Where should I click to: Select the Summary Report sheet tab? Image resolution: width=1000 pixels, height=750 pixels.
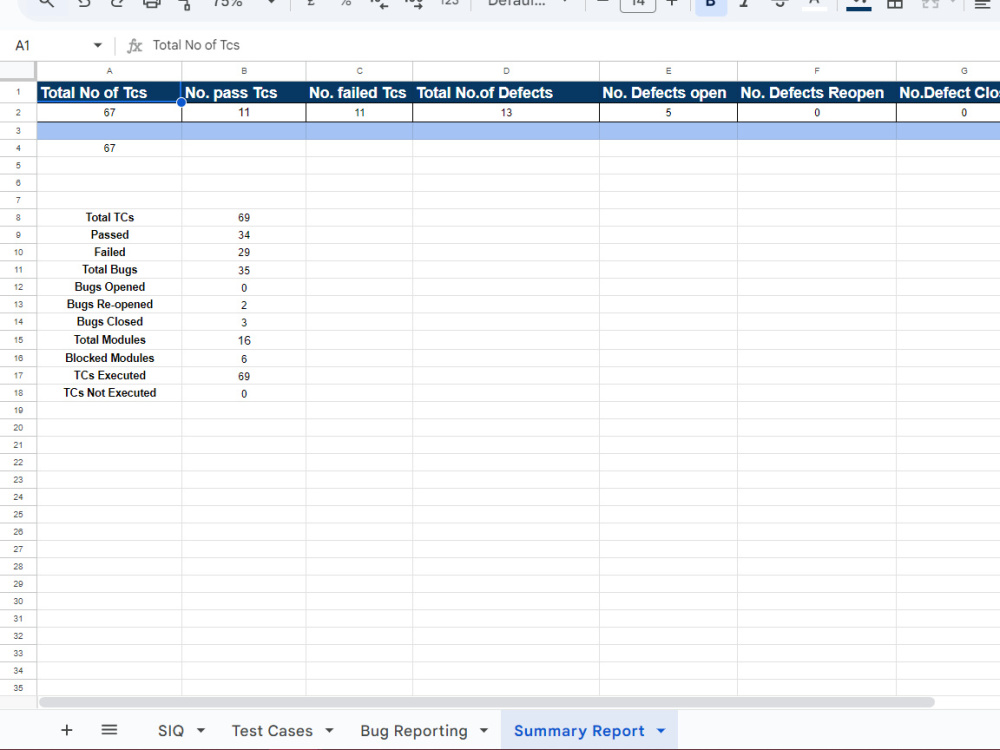pos(579,731)
